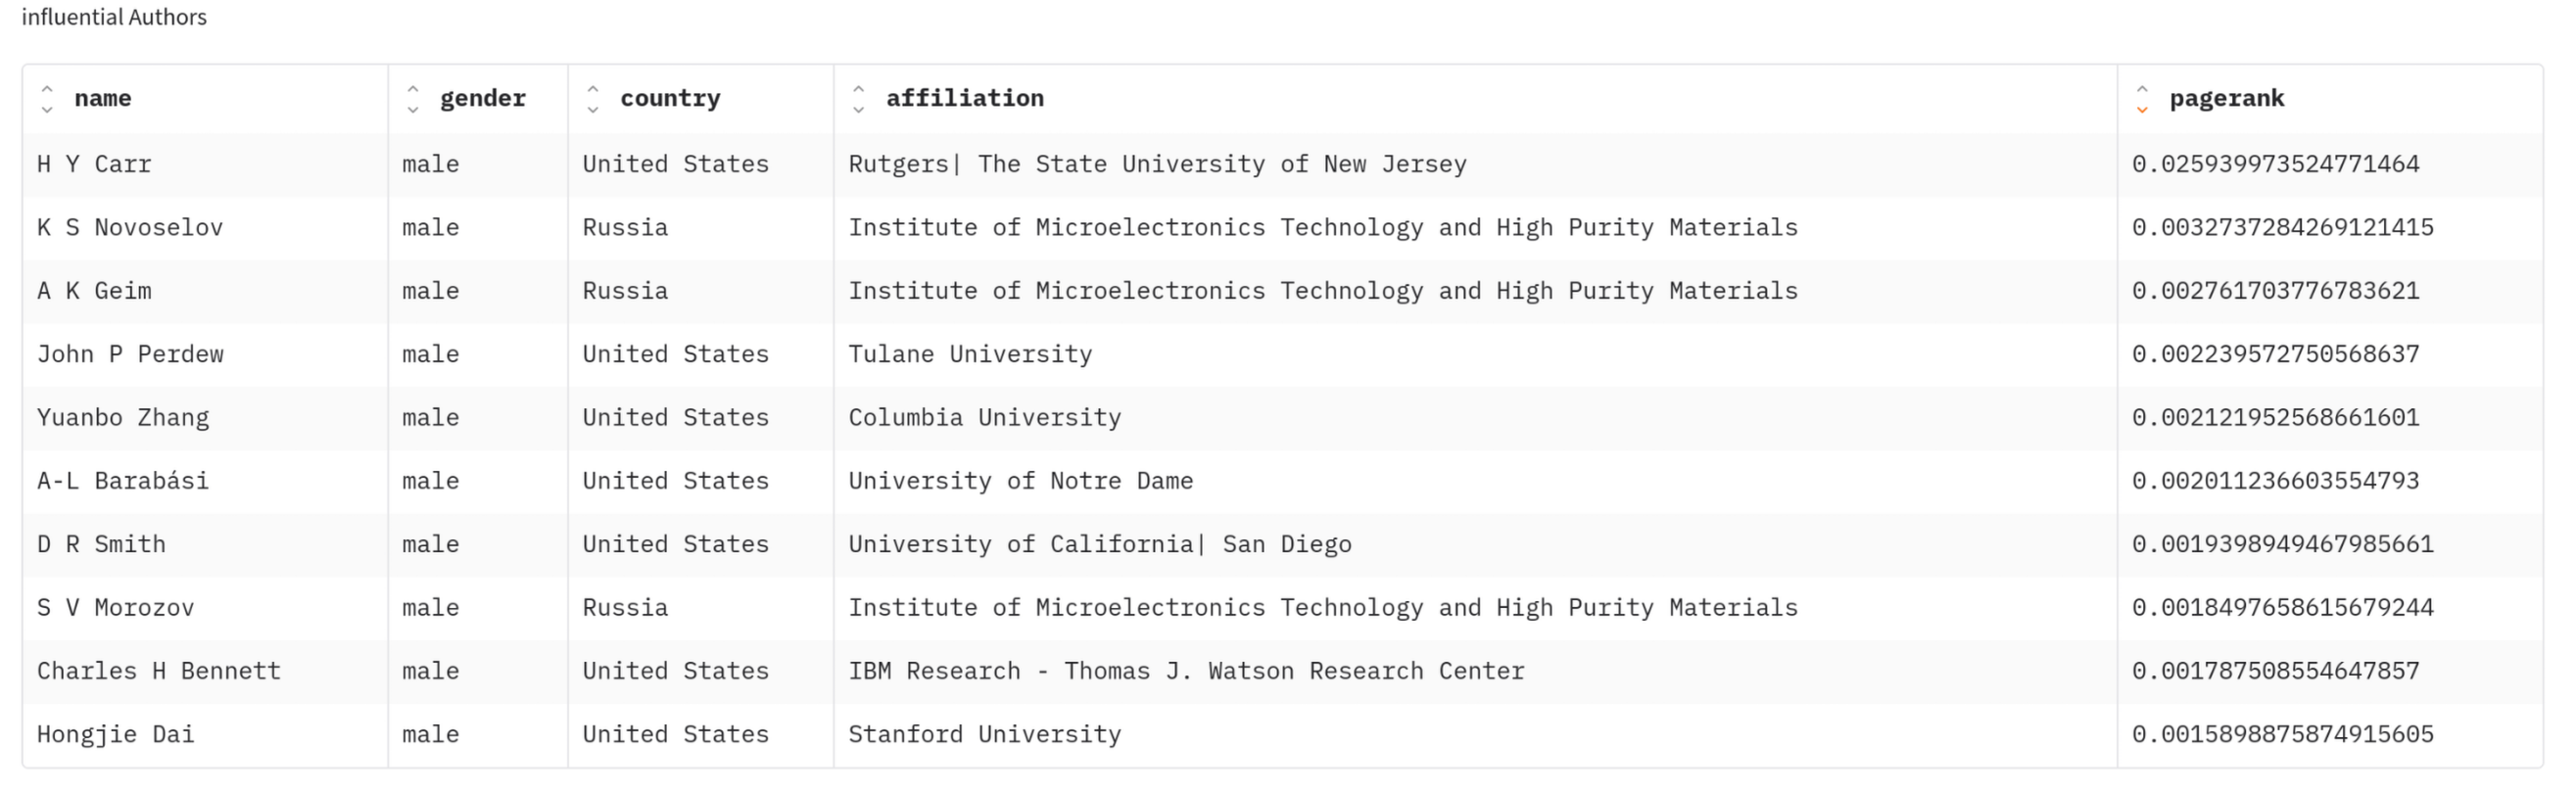Click the sort arrows beside name header
This screenshot has height=792, width=2576.
click(x=47, y=99)
